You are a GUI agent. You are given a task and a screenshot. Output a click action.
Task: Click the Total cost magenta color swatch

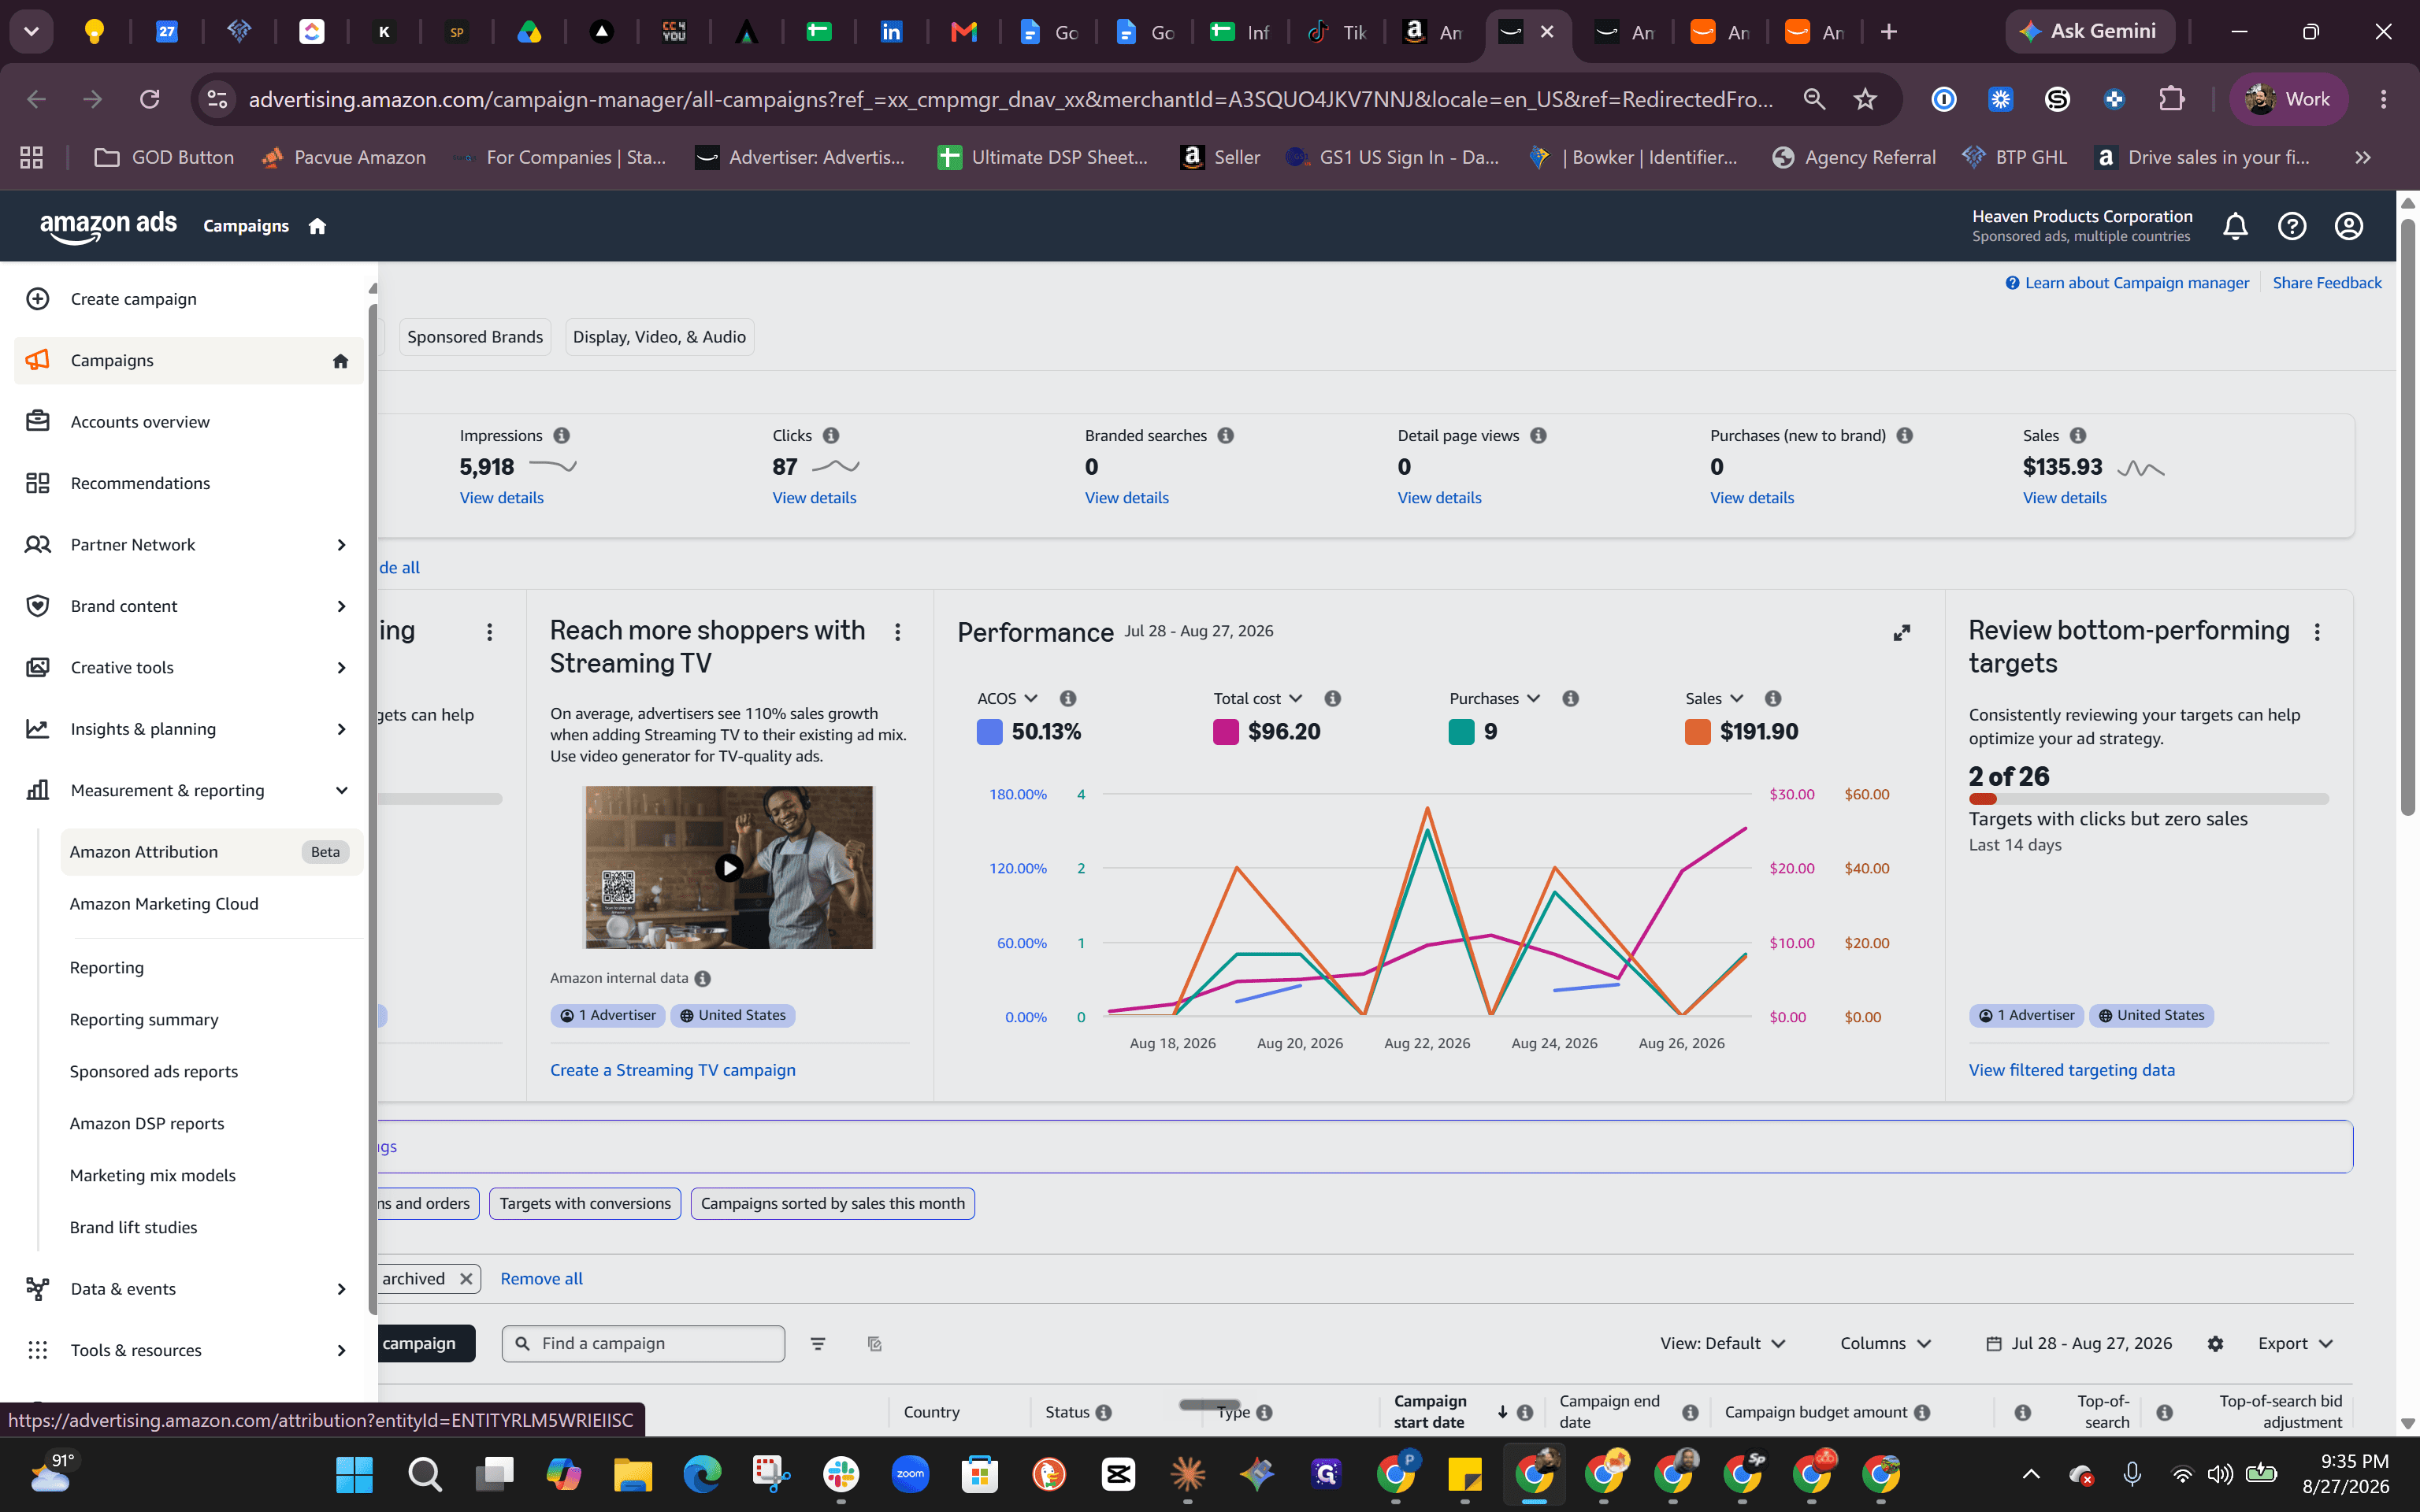tap(1225, 732)
